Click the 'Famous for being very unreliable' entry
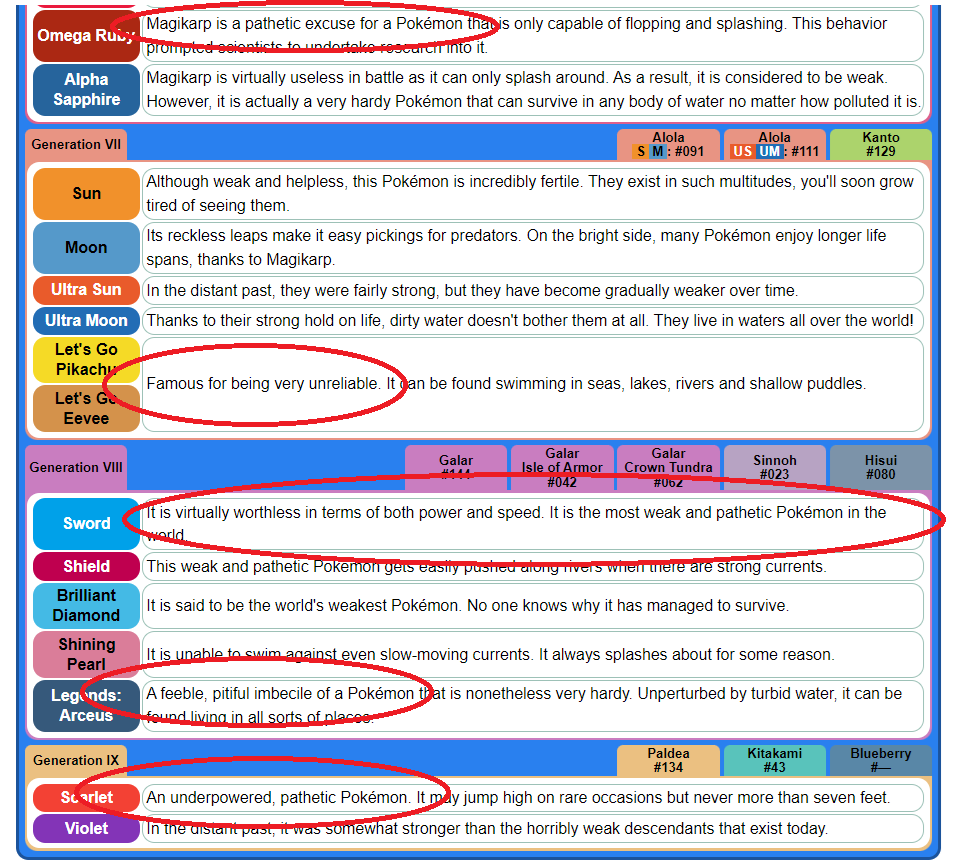Screen dimensions: 967x865 [x=533, y=384]
